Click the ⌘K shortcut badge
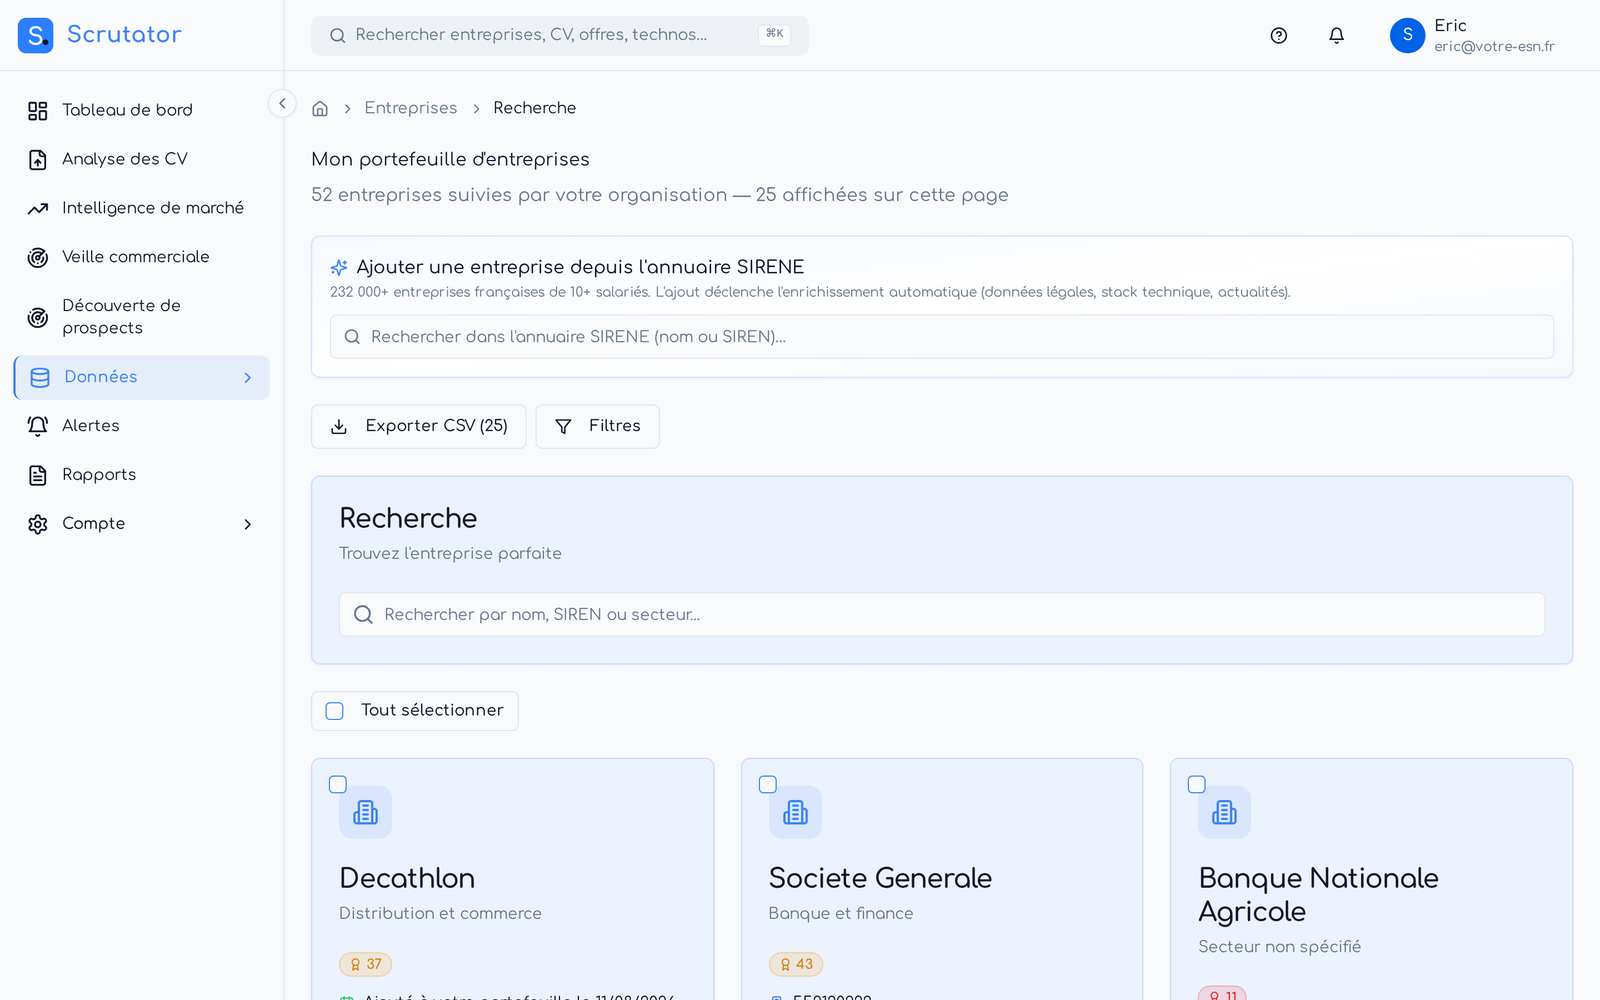This screenshot has width=1600, height=1000. (774, 35)
